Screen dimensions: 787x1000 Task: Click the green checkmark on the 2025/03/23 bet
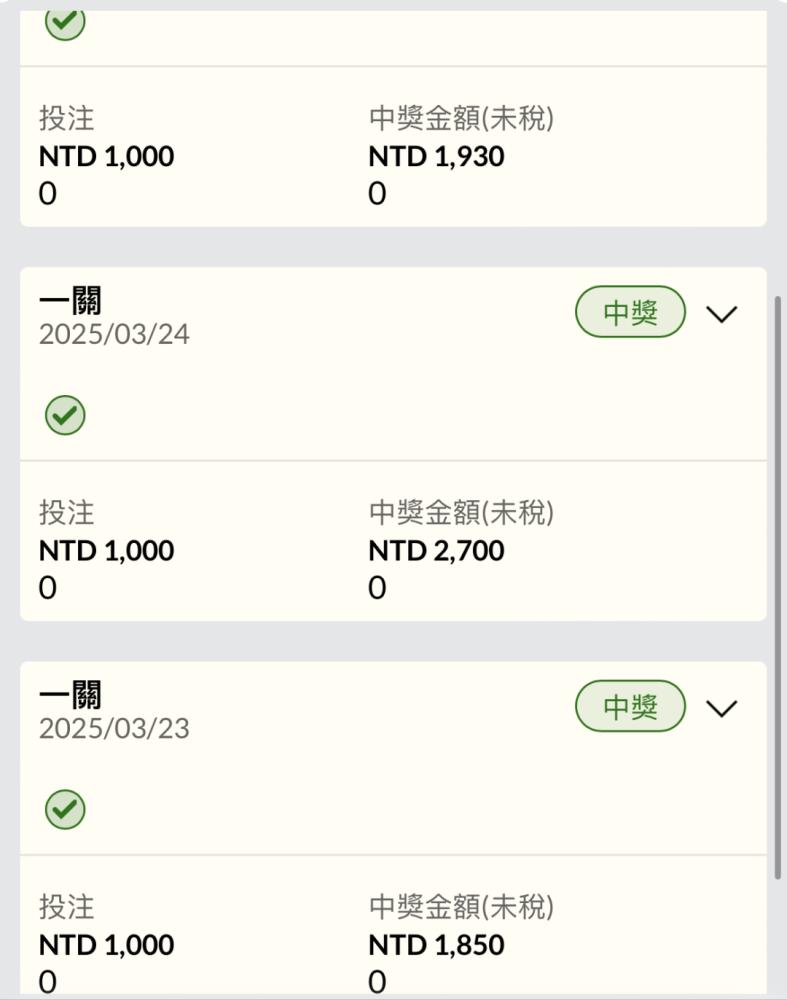click(x=65, y=809)
